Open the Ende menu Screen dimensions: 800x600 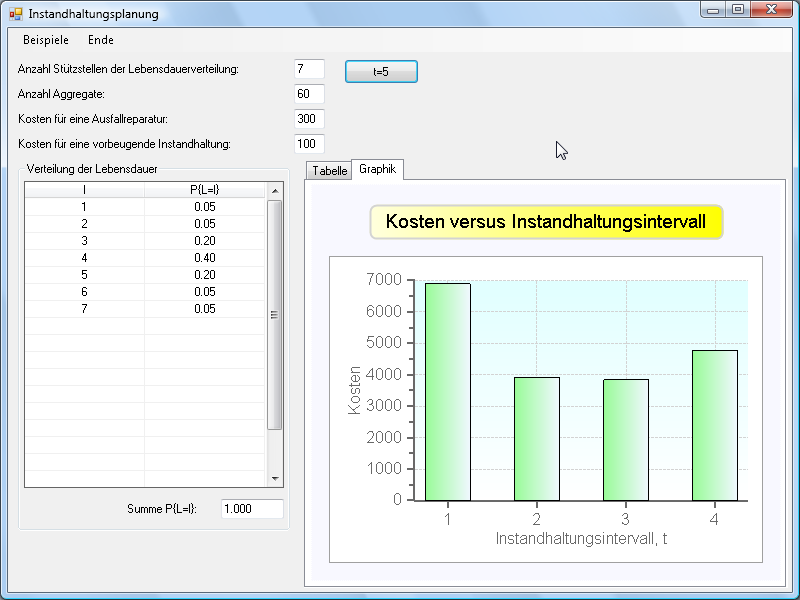(101, 40)
